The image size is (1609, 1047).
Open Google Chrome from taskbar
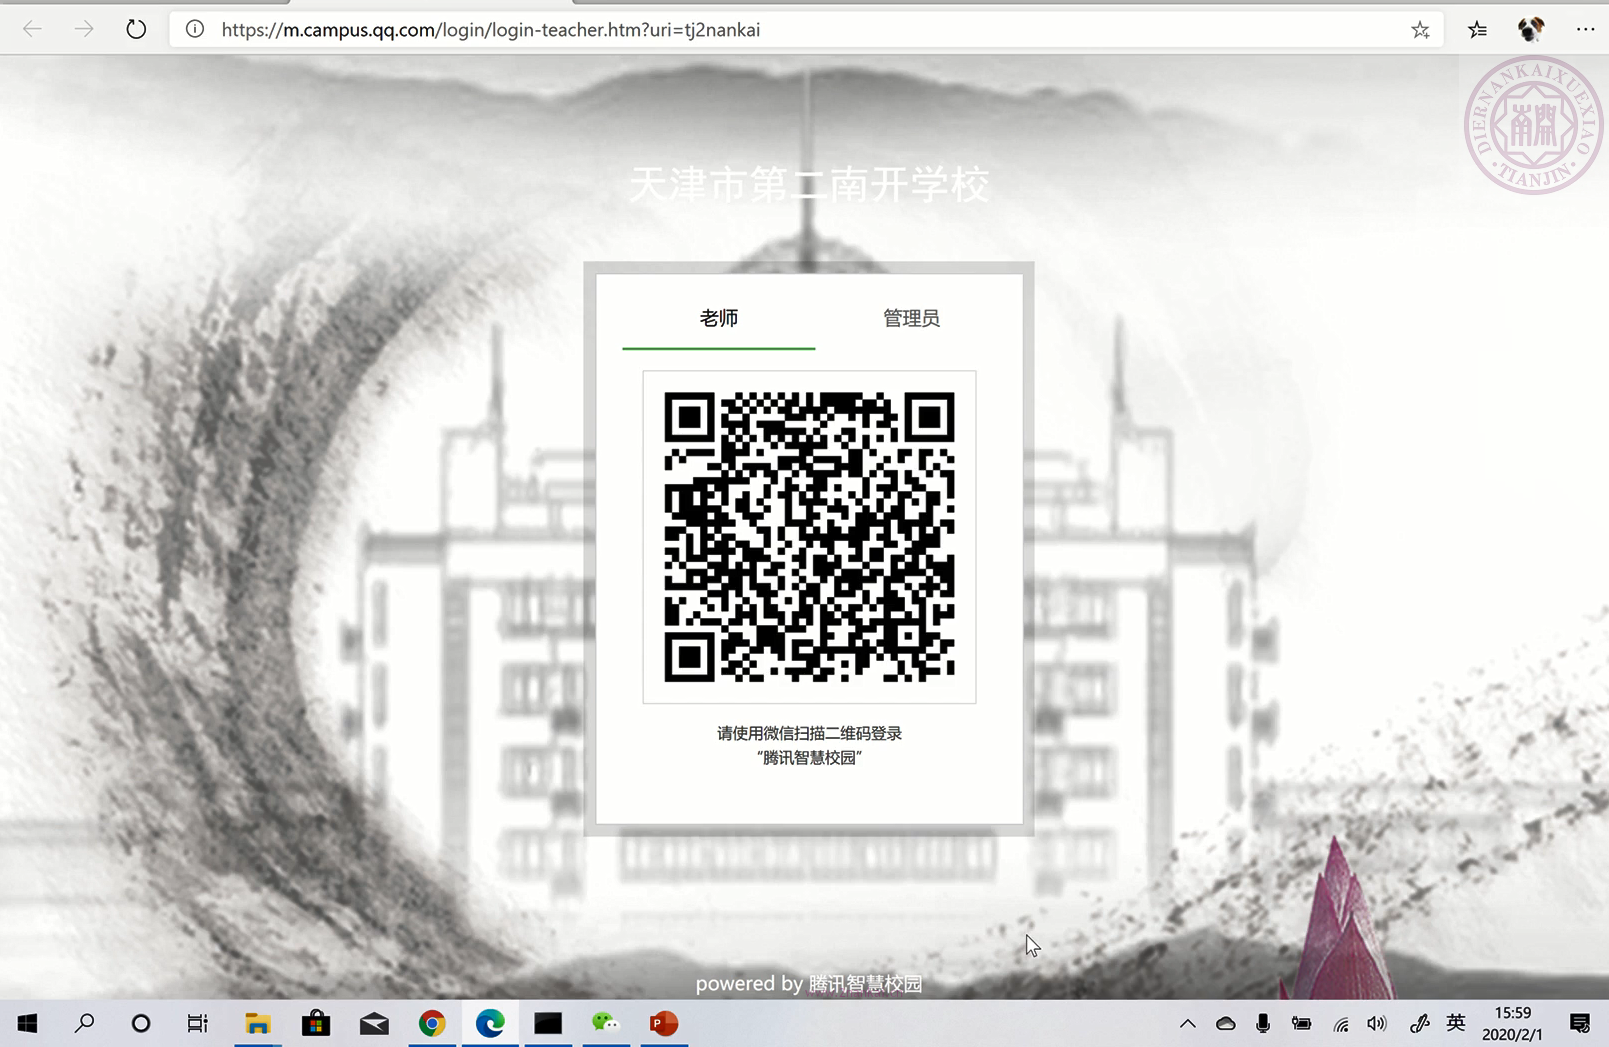click(432, 1023)
